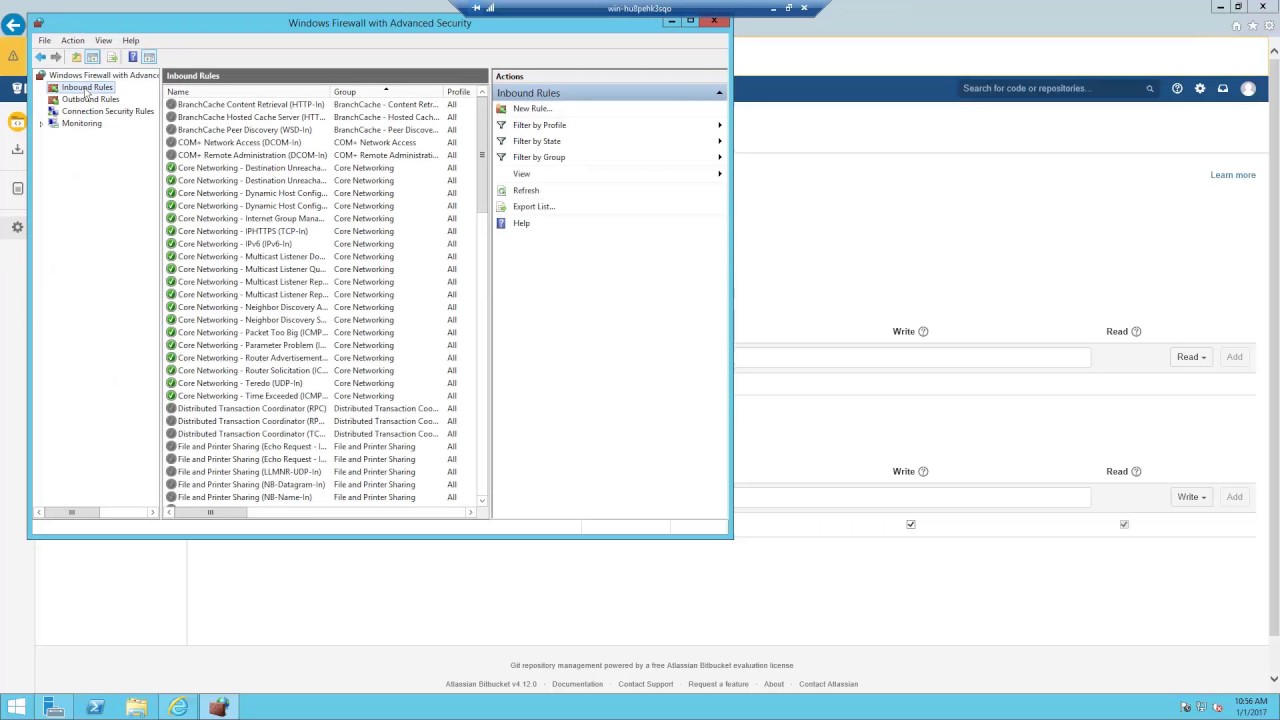Click the Documentation footer link
The width and height of the screenshot is (1280, 720).
point(577,684)
